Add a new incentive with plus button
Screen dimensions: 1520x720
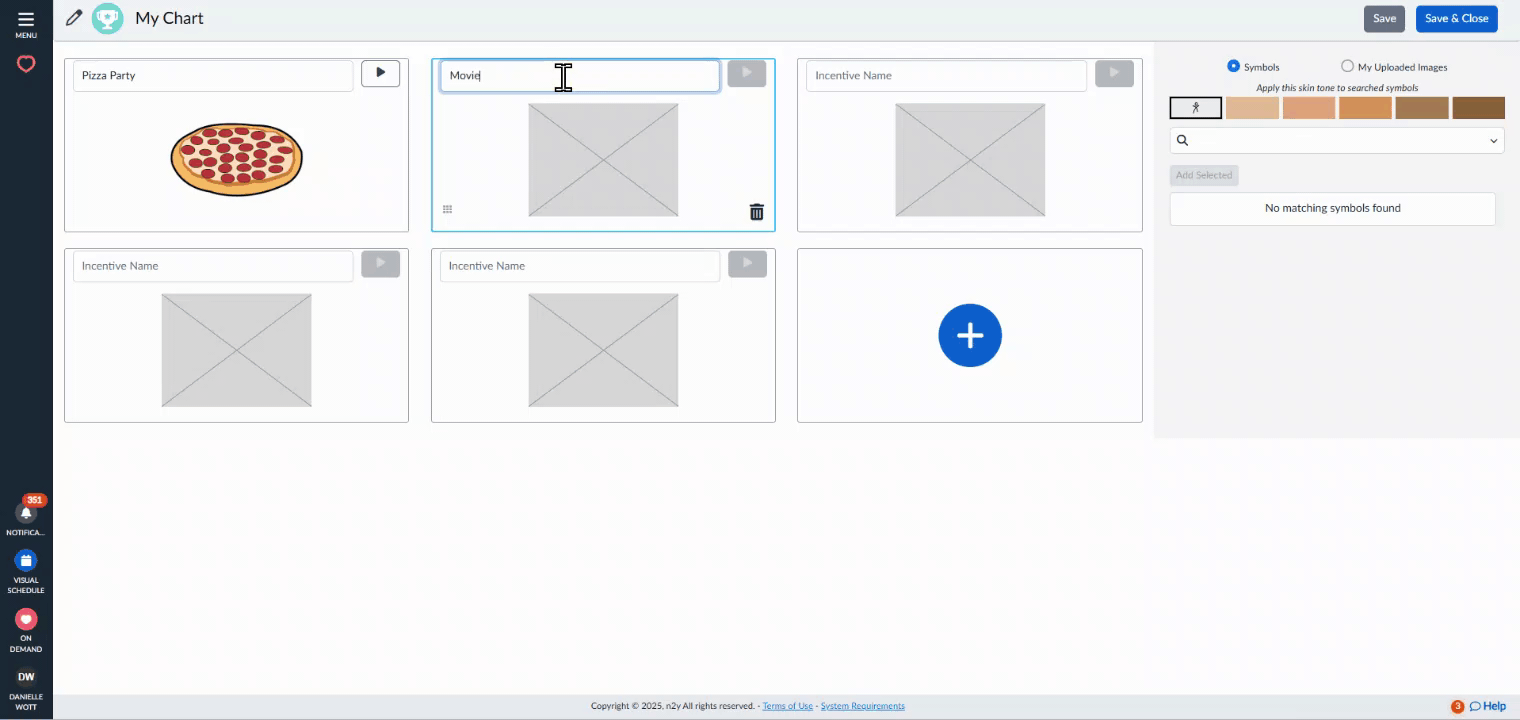pyautogui.click(x=969, y=335)
